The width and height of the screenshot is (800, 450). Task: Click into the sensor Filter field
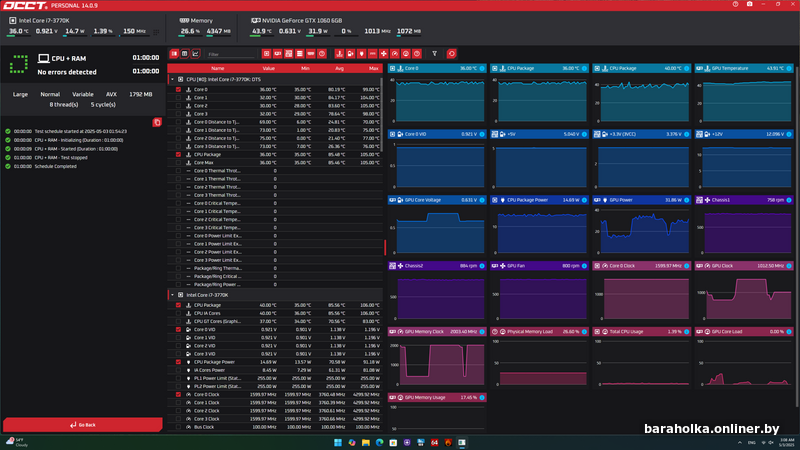pyautogui.click(x=231, y=54)
